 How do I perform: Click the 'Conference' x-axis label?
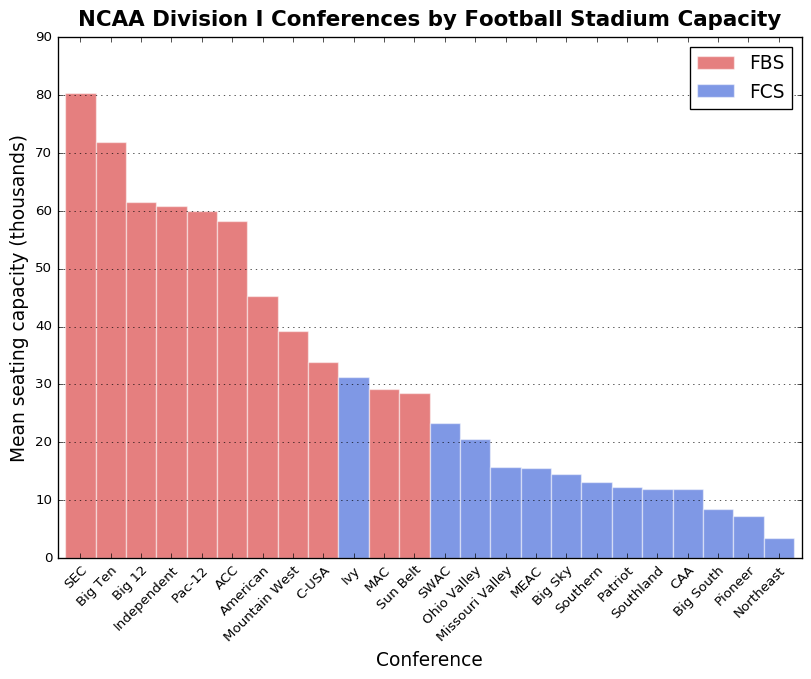(429, 660)
